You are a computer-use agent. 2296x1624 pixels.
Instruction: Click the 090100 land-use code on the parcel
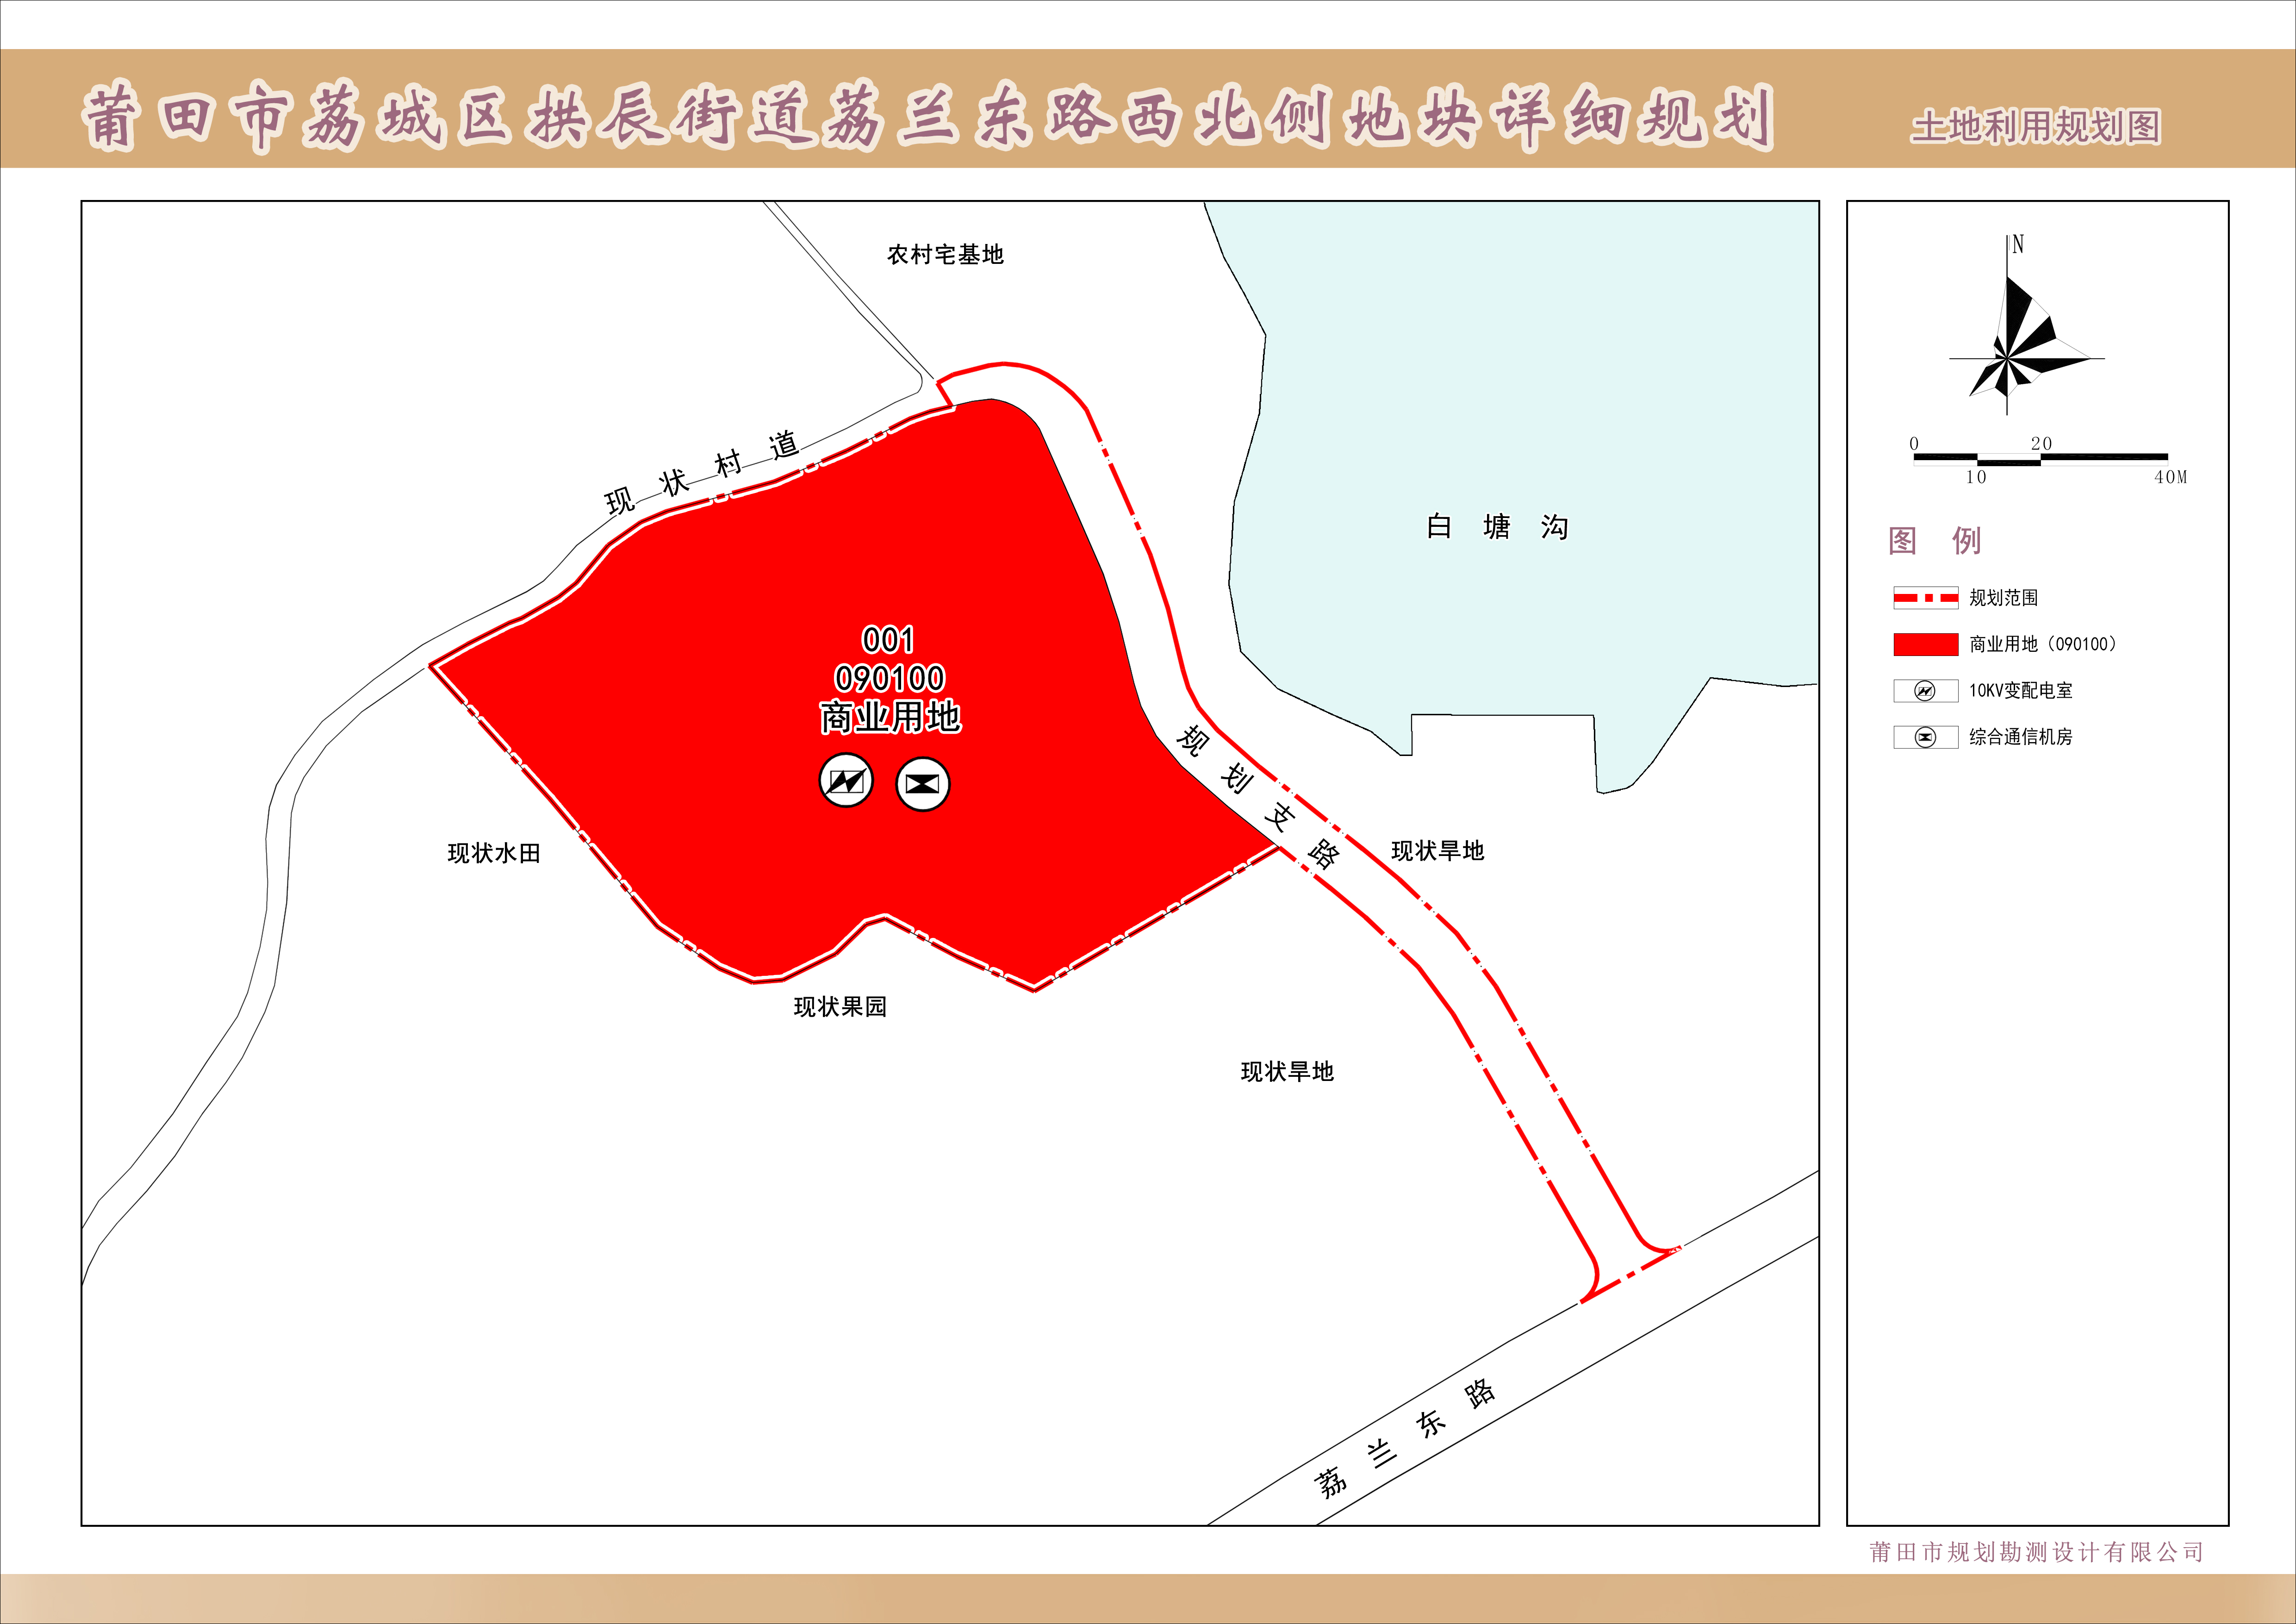[890, 679]
